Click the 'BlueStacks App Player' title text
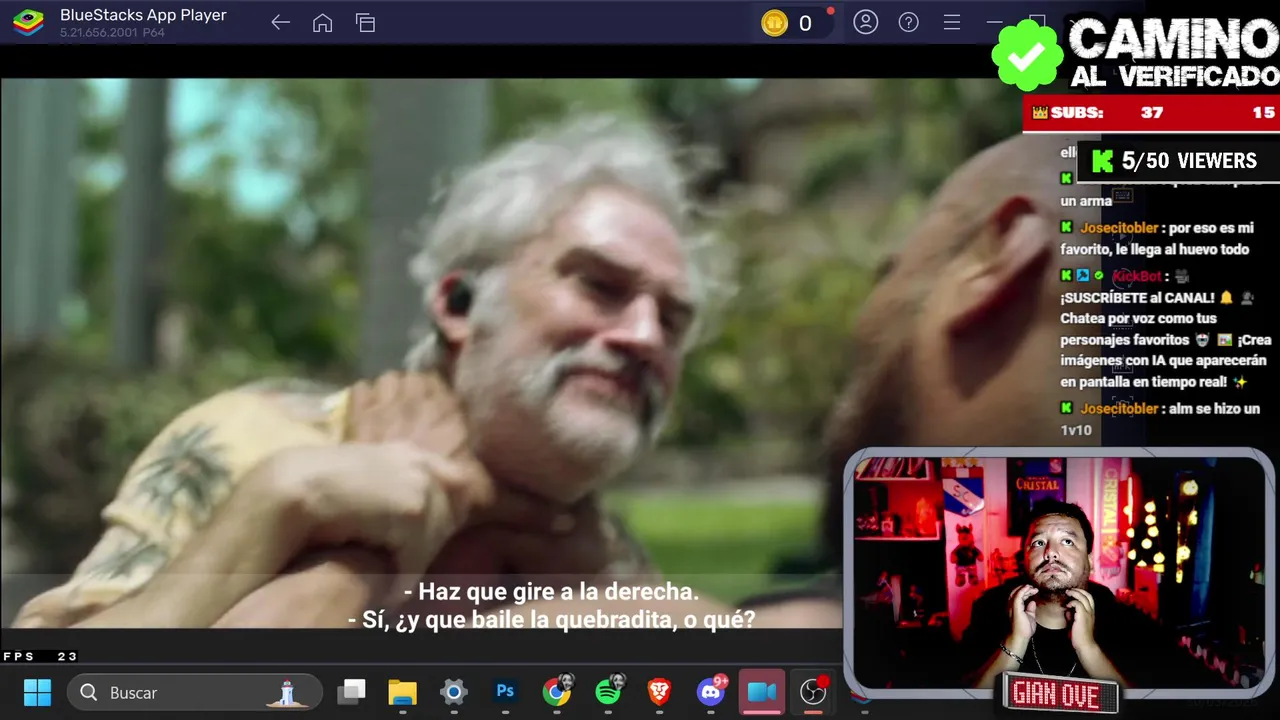 tap(143, 15)
